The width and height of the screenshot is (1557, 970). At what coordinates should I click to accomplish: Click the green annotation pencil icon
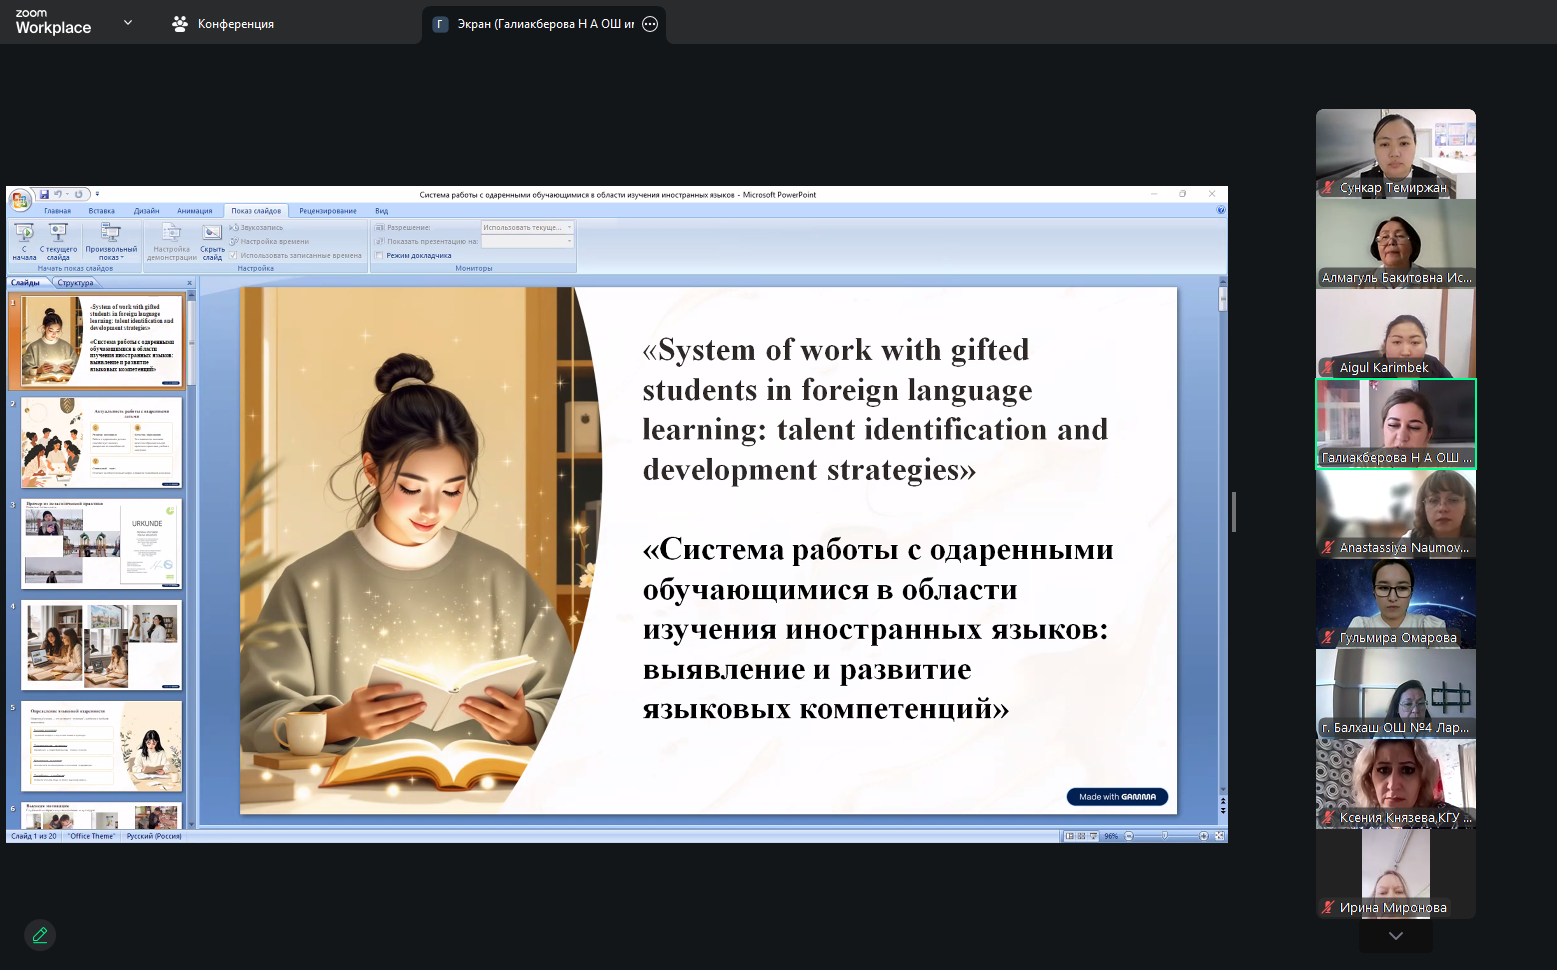tap(40, 935)
